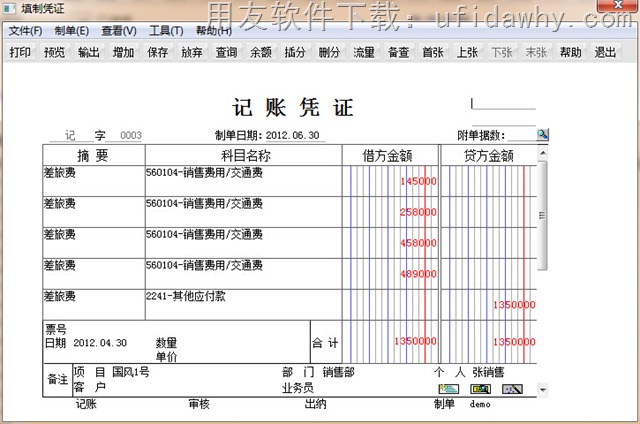Click the 帮助 help toolbar button
Viewport: 640px width, 424px height.
tap(570, 52)
